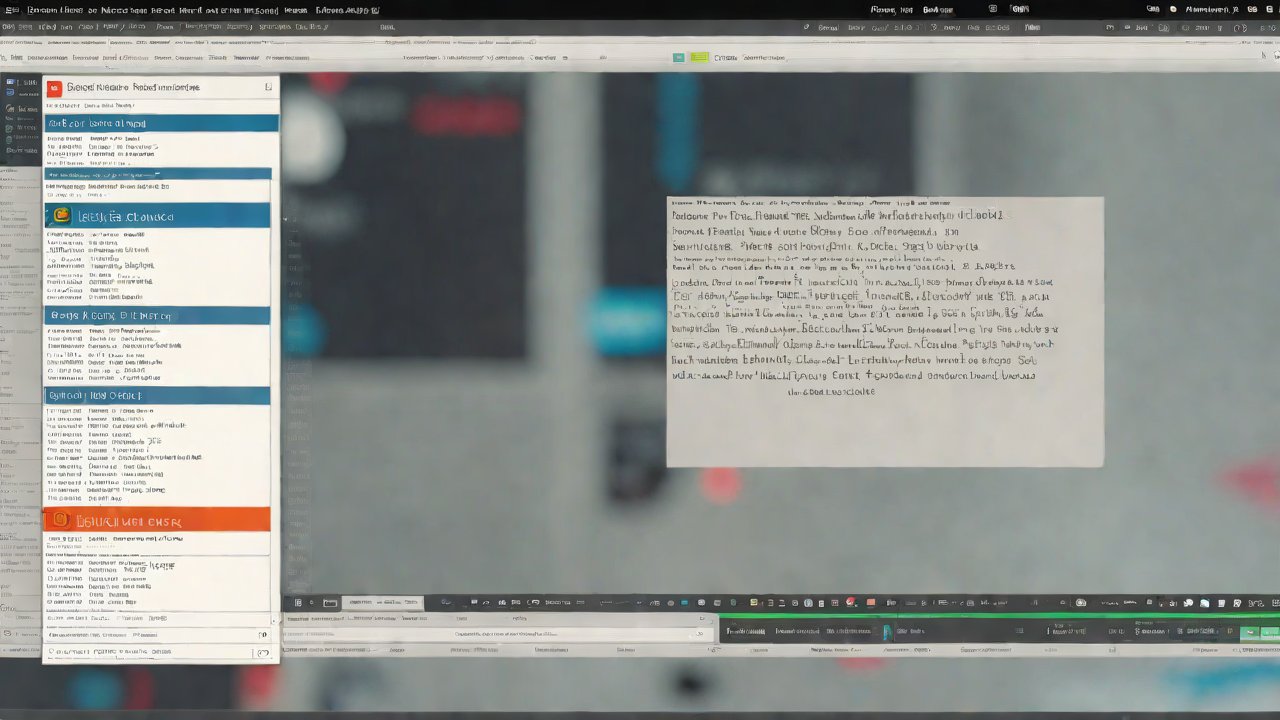Select the highlighted tab at the bottom toolbar's left
Image resolution: width=1280 pixels, height=720 pixels.
(x=382, y=603)
